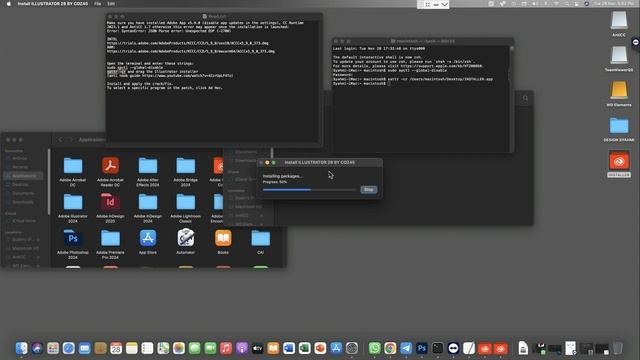Eject Syahmi's disk in Finder sidebar
This screenshot has height=360, width=640.
pos(39,240)
